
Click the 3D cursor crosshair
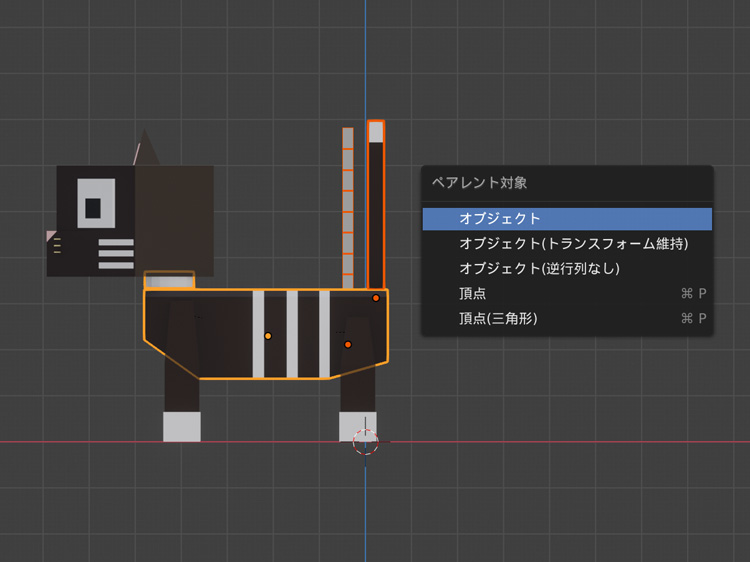[366, 441]
